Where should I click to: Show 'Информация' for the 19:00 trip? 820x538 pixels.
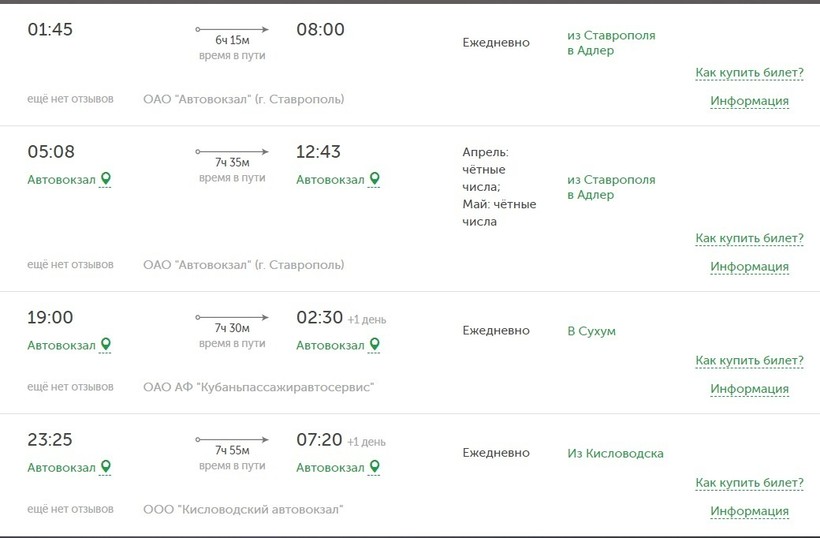(749, 389)
